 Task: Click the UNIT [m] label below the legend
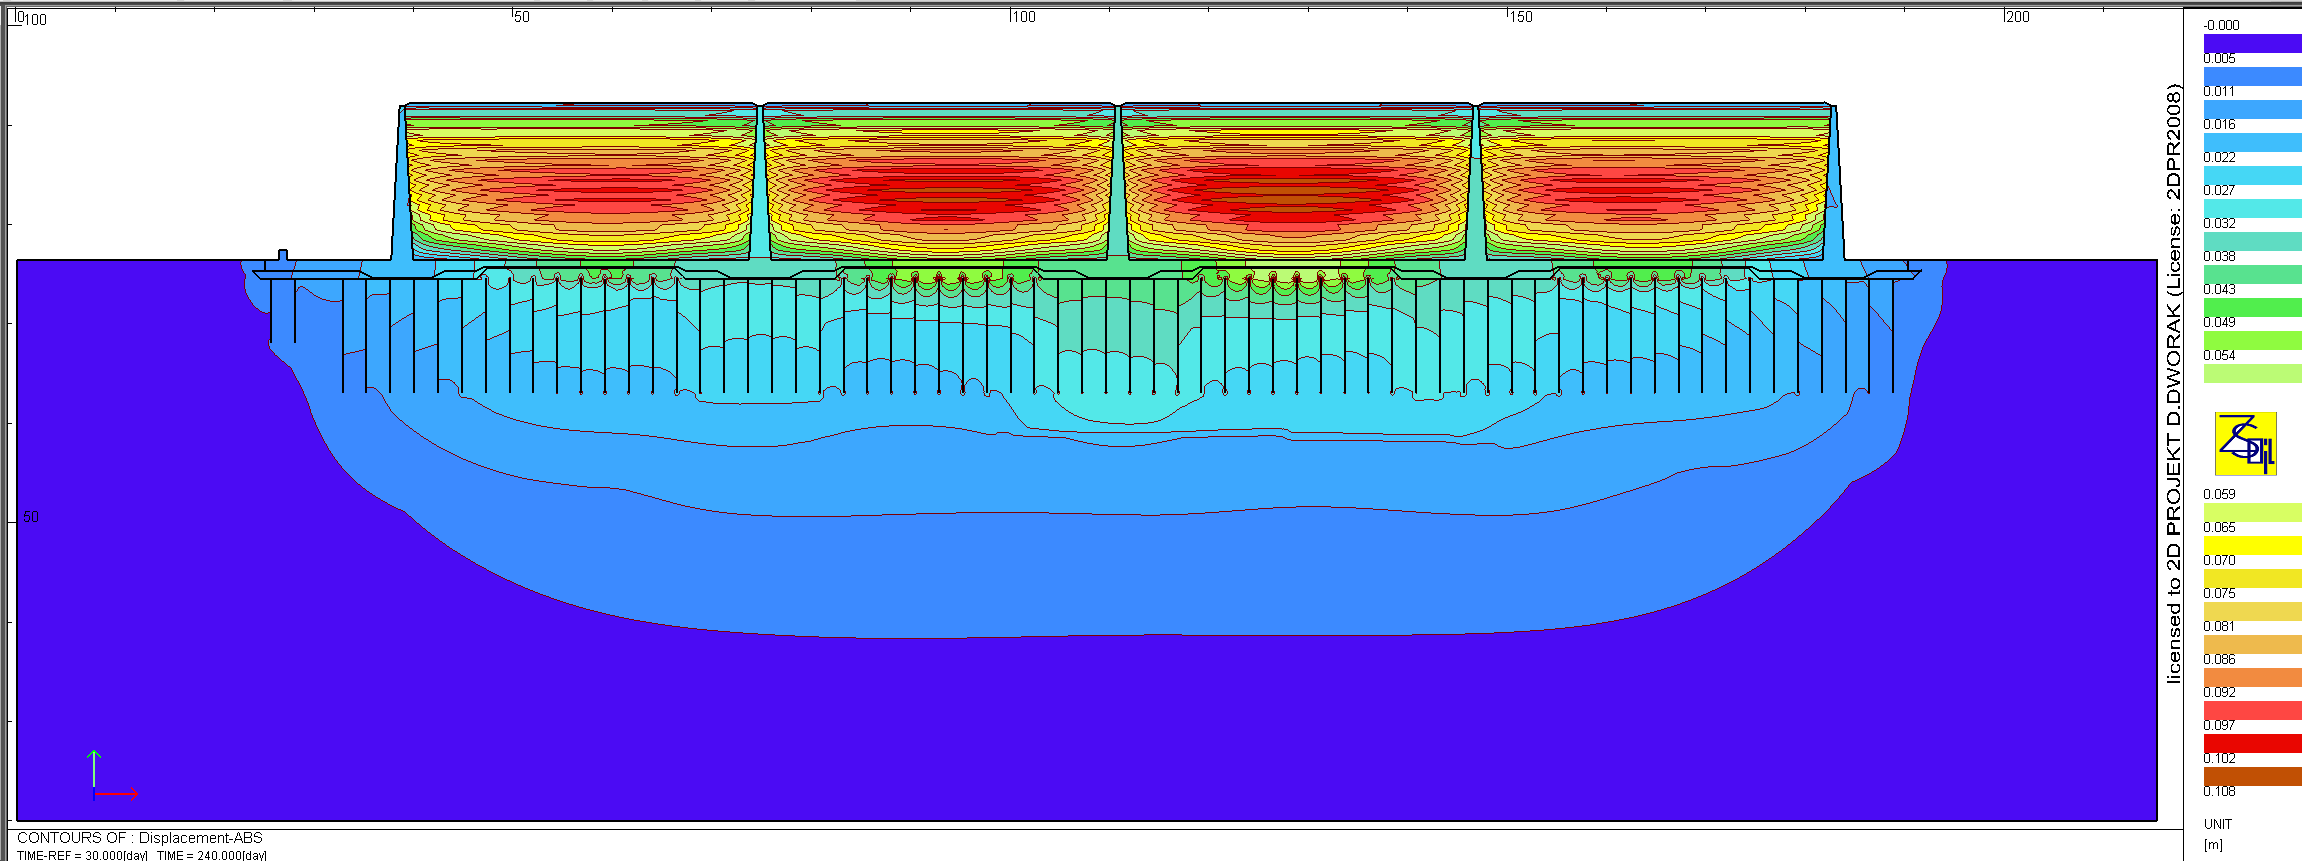click(x=2217, y=834)
